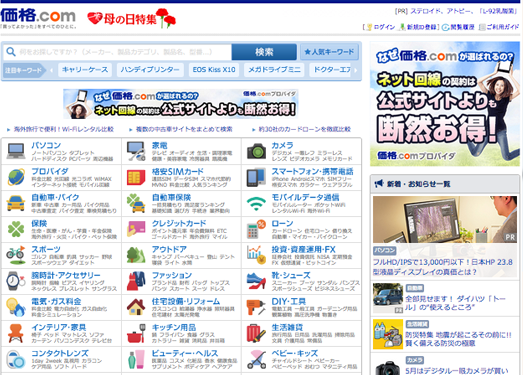Click the trees icon for アウトドア
Image resolution: width=523 pixels, height=375 pixels.
coord(136,255)
